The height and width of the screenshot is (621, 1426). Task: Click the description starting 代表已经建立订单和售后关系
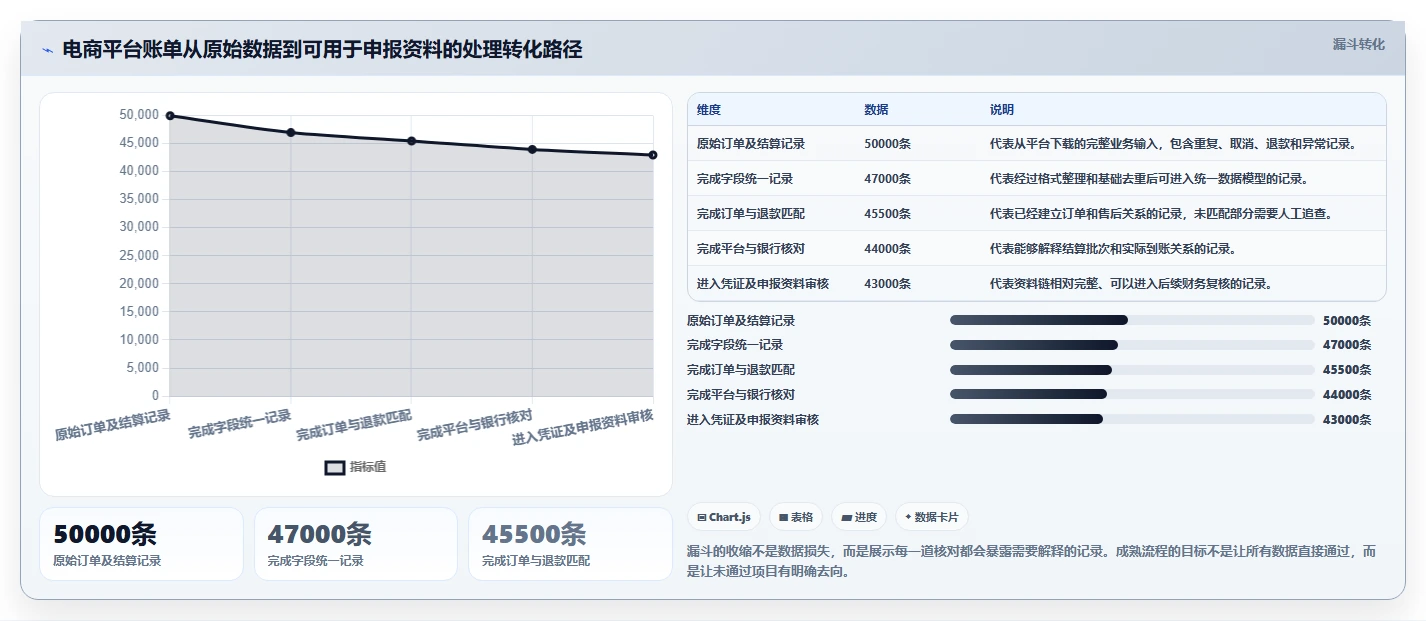[x=1161, y=214]
